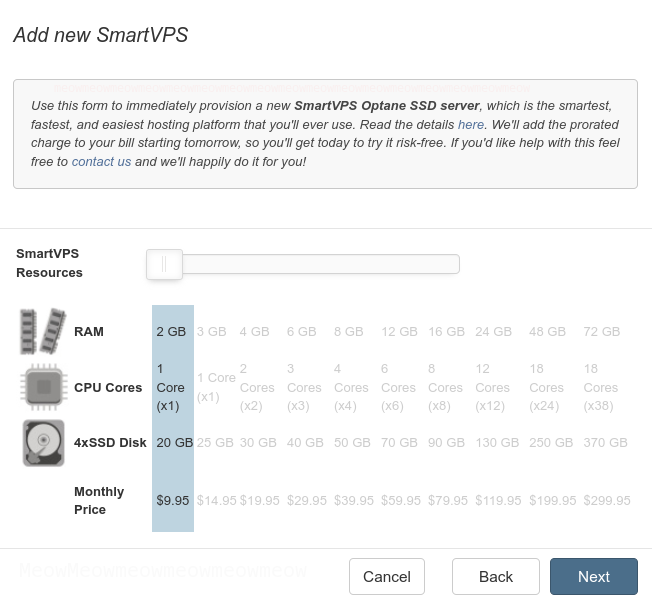
Task: Click the slider track near its right end
Action: pyautogui.click(x=449, y=264)
